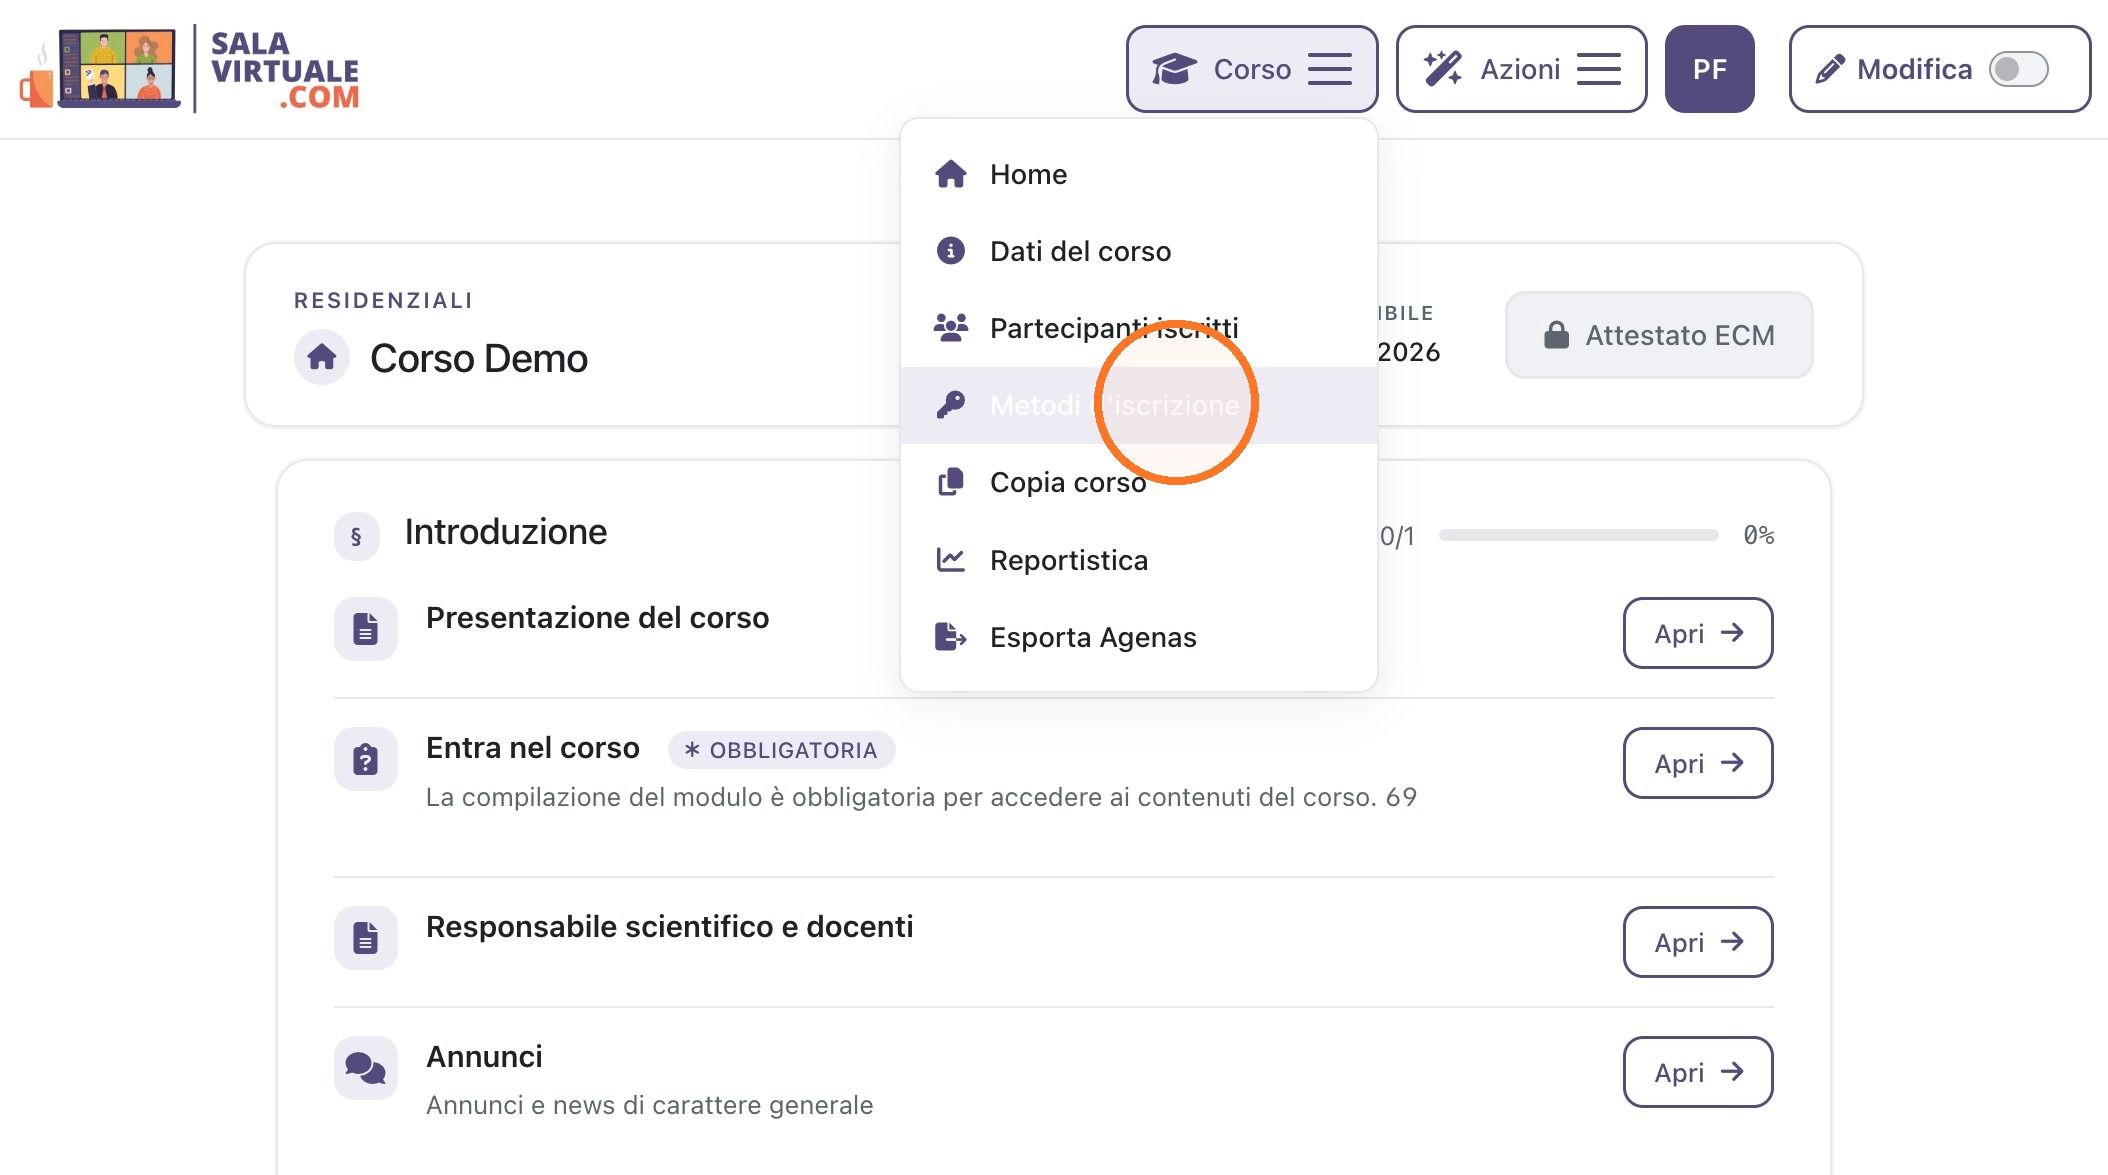Toggle the Modifica edit mode switch
The height and width of the screenshot is (1175, 2108).
(x=2019, y=69)
